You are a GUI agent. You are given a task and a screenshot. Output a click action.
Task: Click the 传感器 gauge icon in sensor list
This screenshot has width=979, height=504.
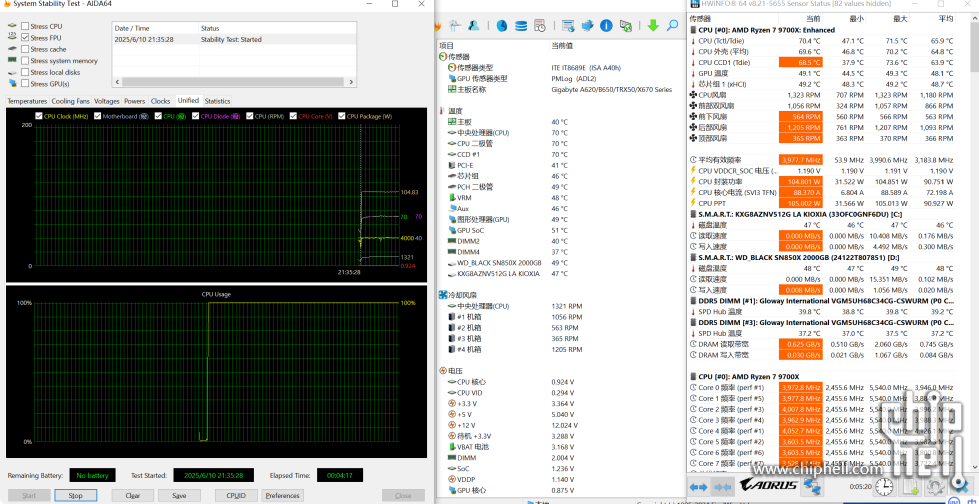click(443, 57)
